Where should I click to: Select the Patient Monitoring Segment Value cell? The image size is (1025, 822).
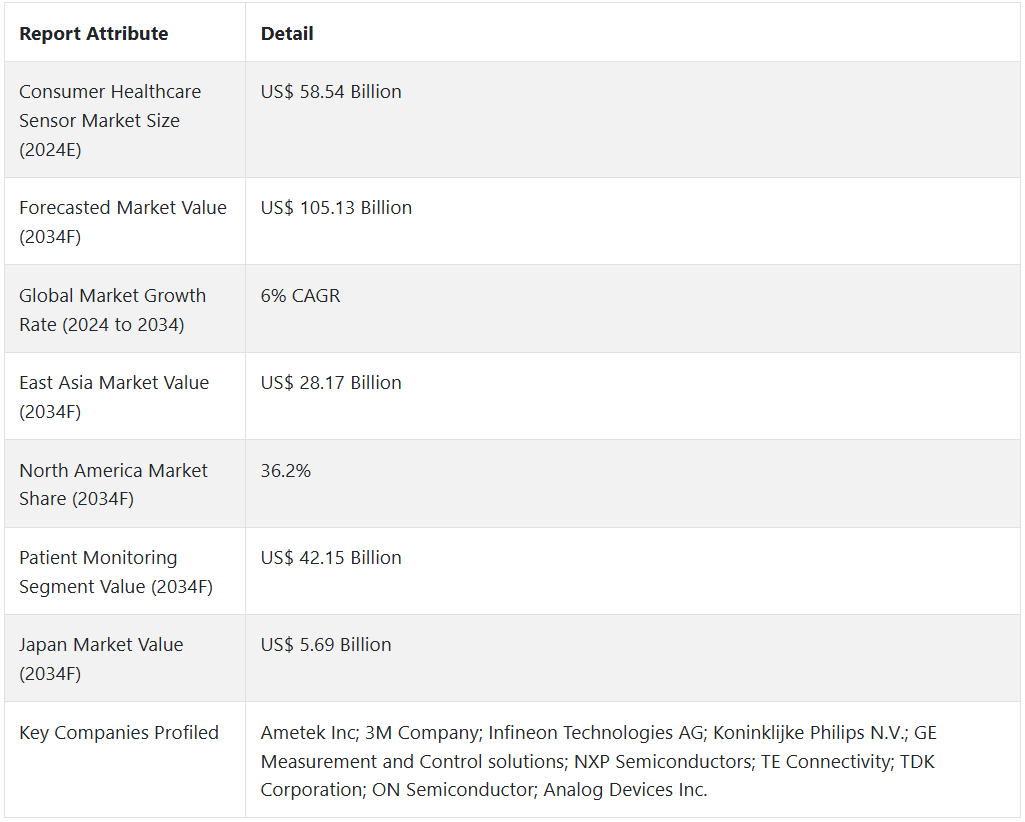(115, 571)
